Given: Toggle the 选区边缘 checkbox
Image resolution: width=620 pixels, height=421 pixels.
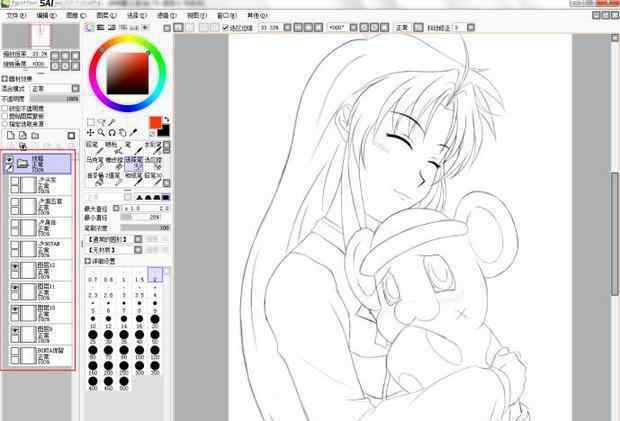Looking at the screenshot, I should click(x=226, y=27).
